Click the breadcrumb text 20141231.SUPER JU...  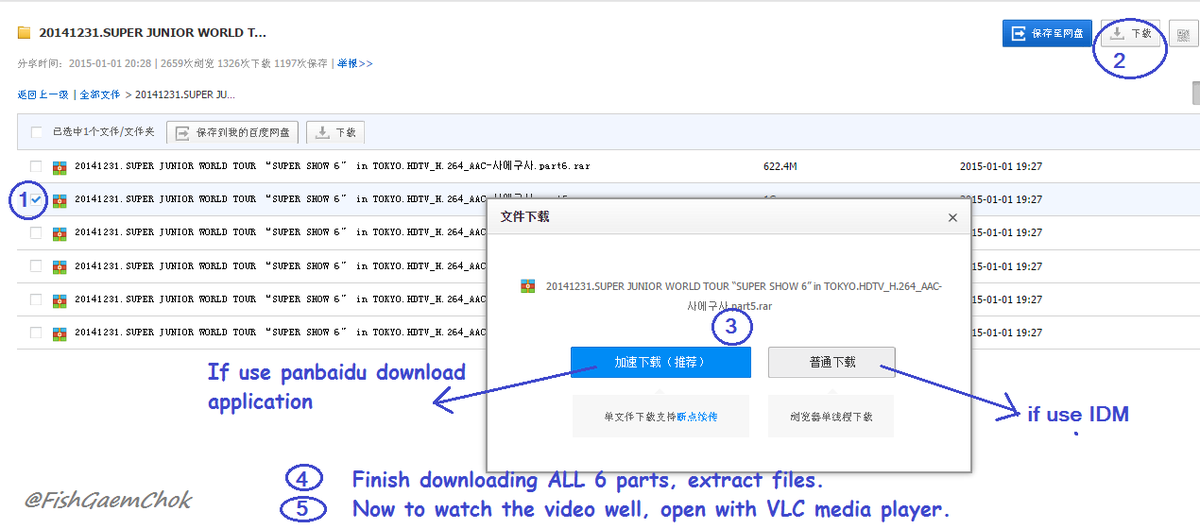pyautogui.click(x=185, y=95)
